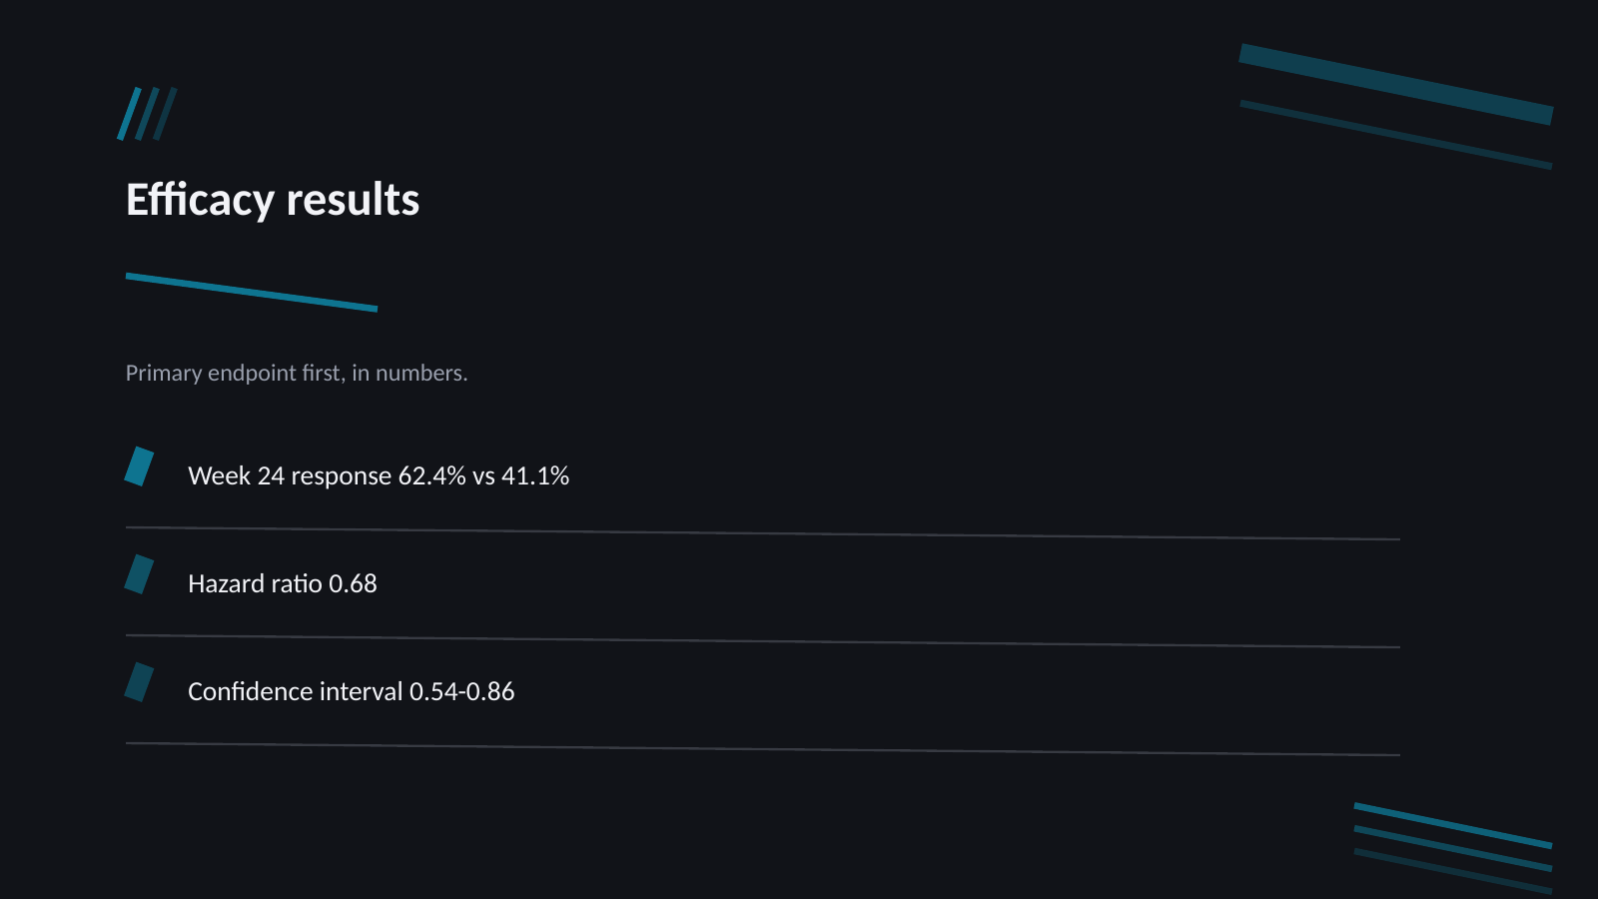Click the divider line under Hazard ratio
1598x900 pixels.
click(x=762, y=641)
